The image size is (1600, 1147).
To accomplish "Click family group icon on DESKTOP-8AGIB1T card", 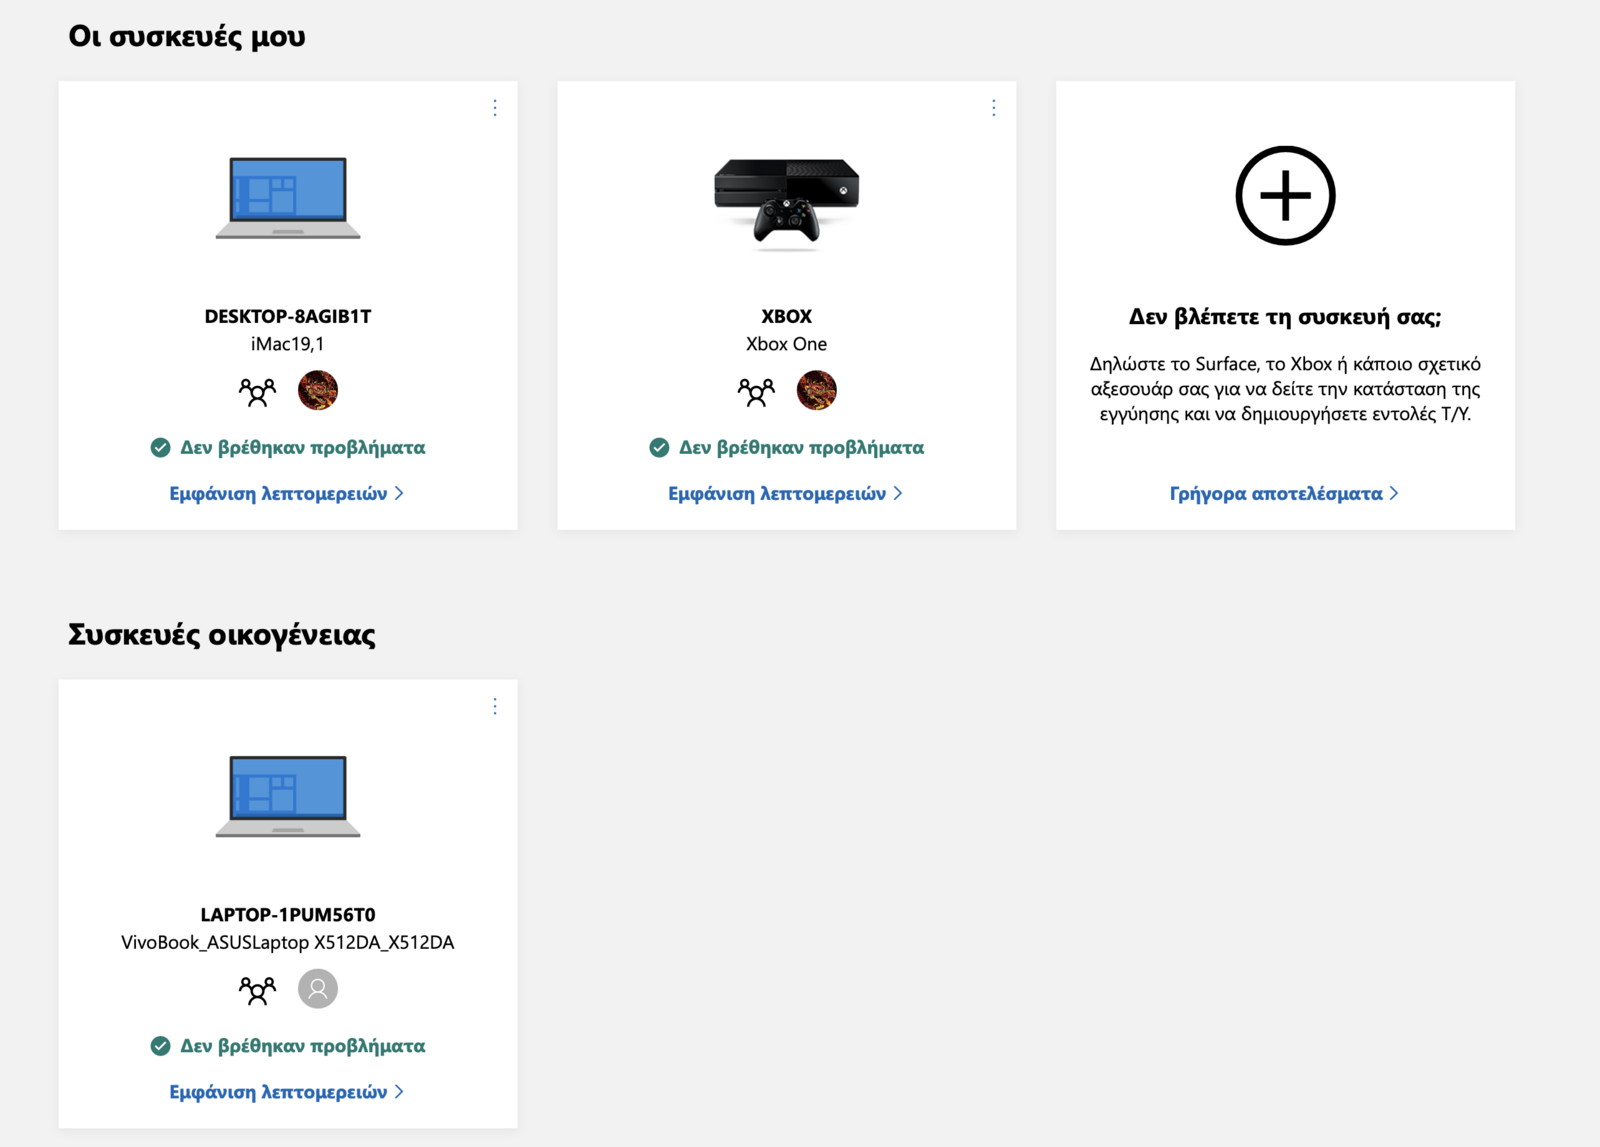I will click(257, 391).
